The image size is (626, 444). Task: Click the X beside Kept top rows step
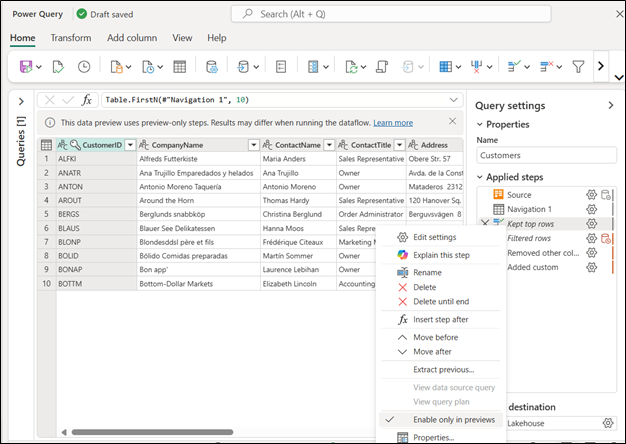click(485, 224)
